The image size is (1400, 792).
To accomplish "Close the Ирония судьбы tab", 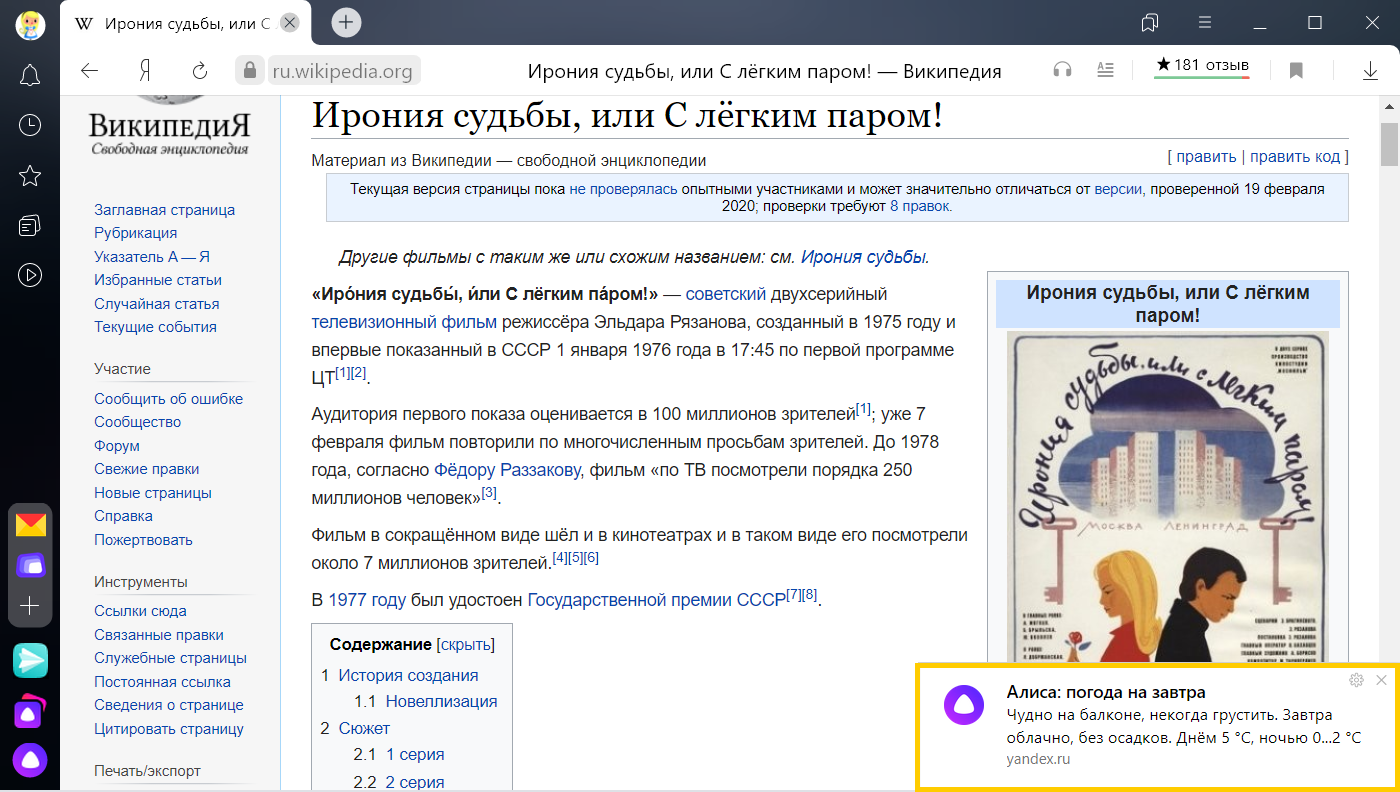I will 289,22.
